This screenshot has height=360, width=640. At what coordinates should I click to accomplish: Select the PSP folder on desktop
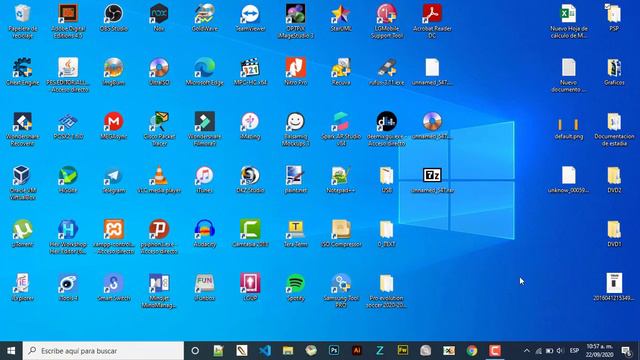pos(614,18)
